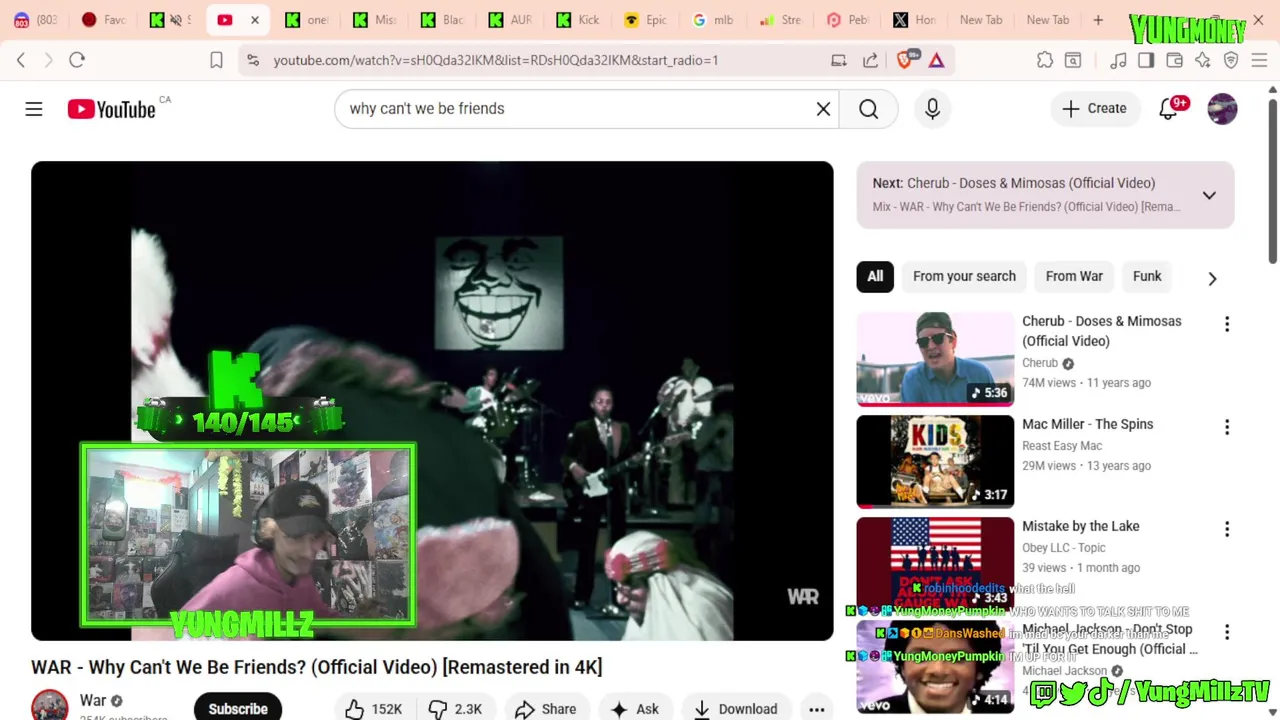Select the From War chip
Viewport: 1280px width, 720px height.
click(x=1074, y=276)
